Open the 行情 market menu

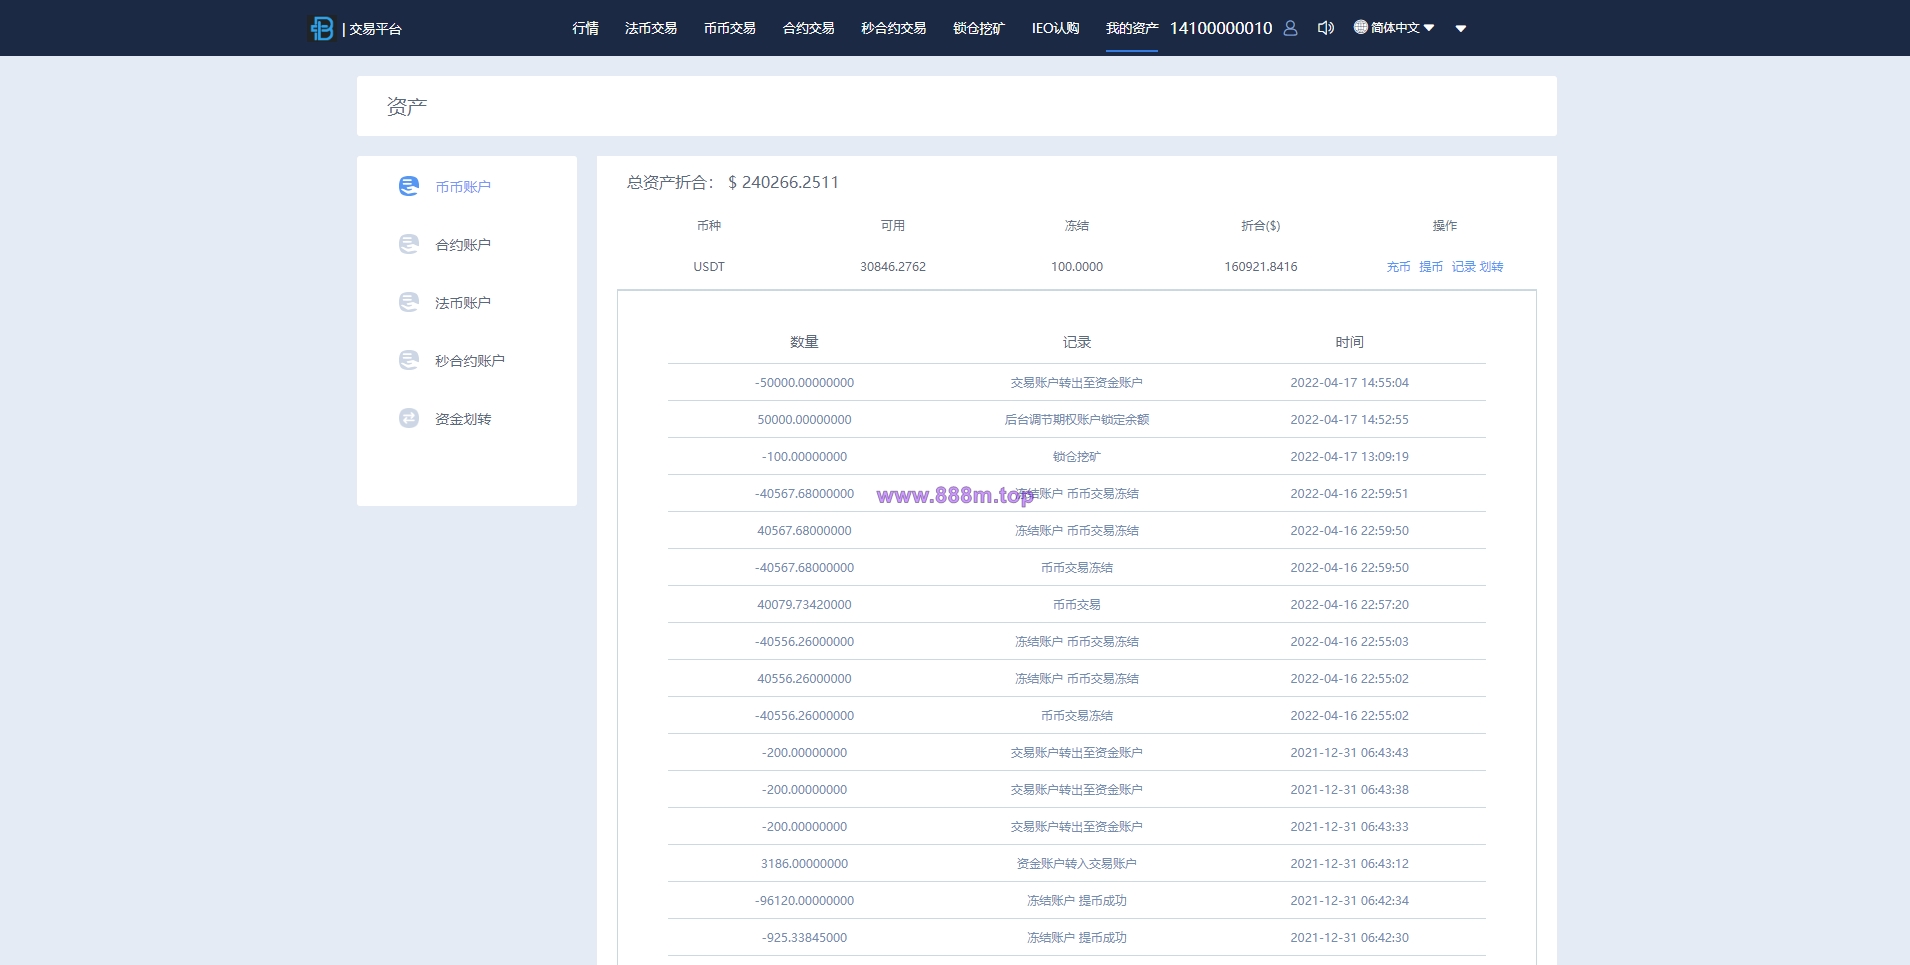click(x=585, y=28)
